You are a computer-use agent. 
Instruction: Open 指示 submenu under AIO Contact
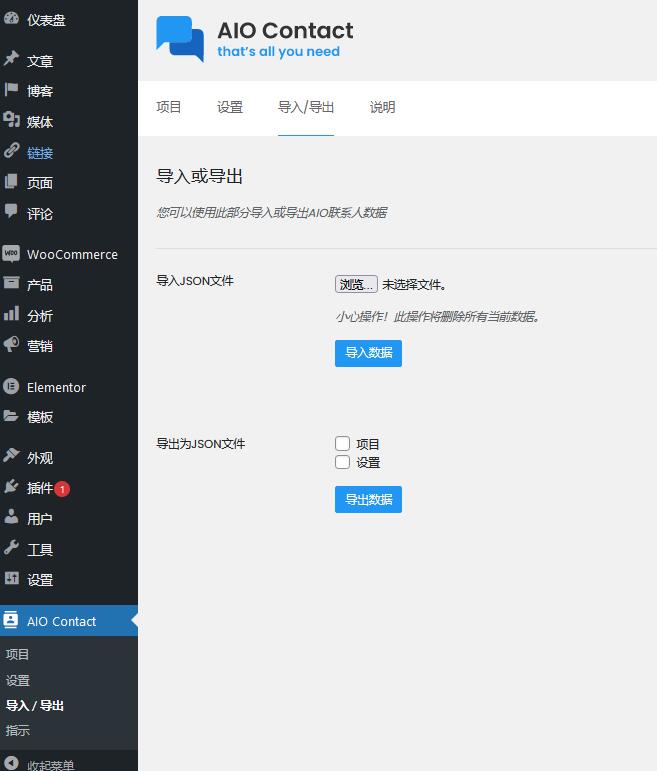(18, 731)
